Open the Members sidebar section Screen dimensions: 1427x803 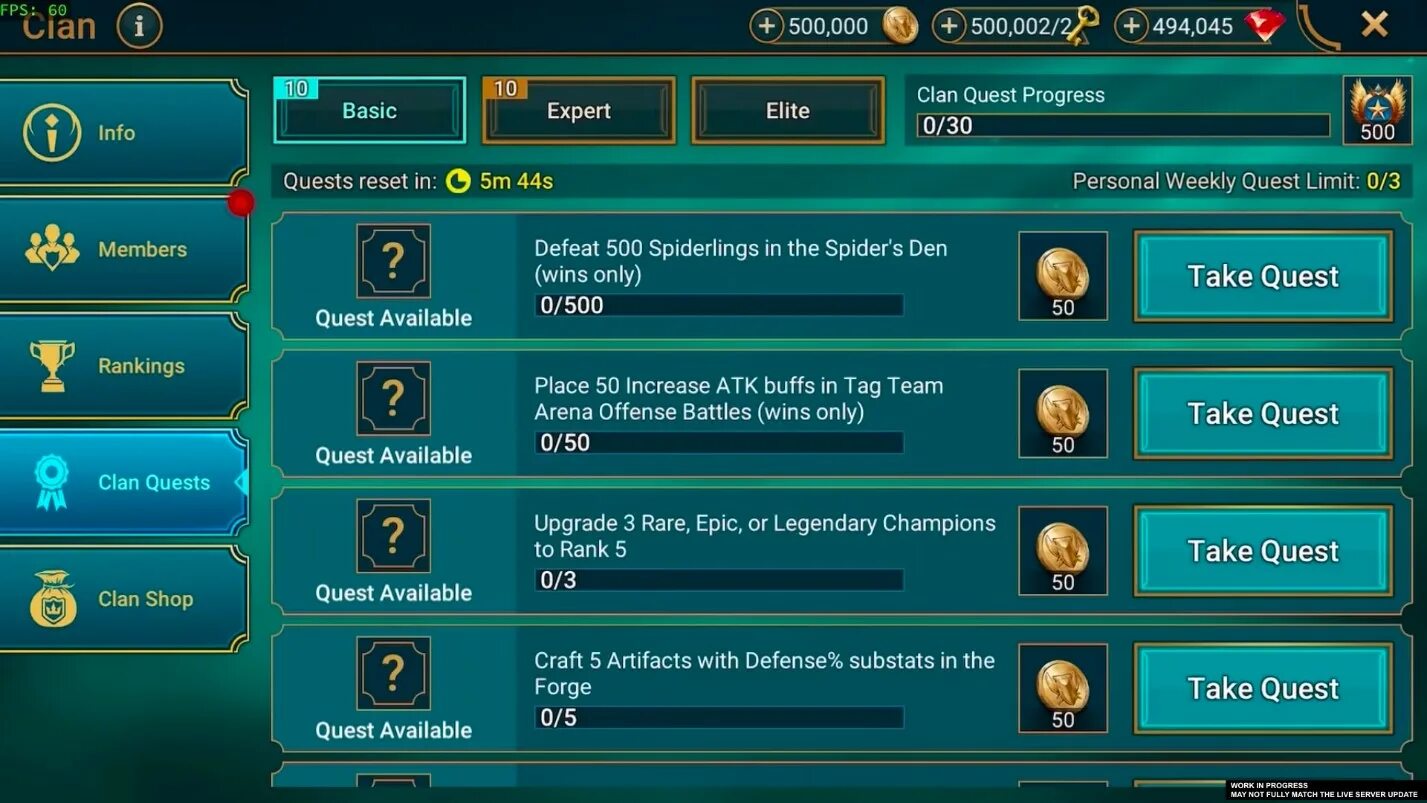122,249
